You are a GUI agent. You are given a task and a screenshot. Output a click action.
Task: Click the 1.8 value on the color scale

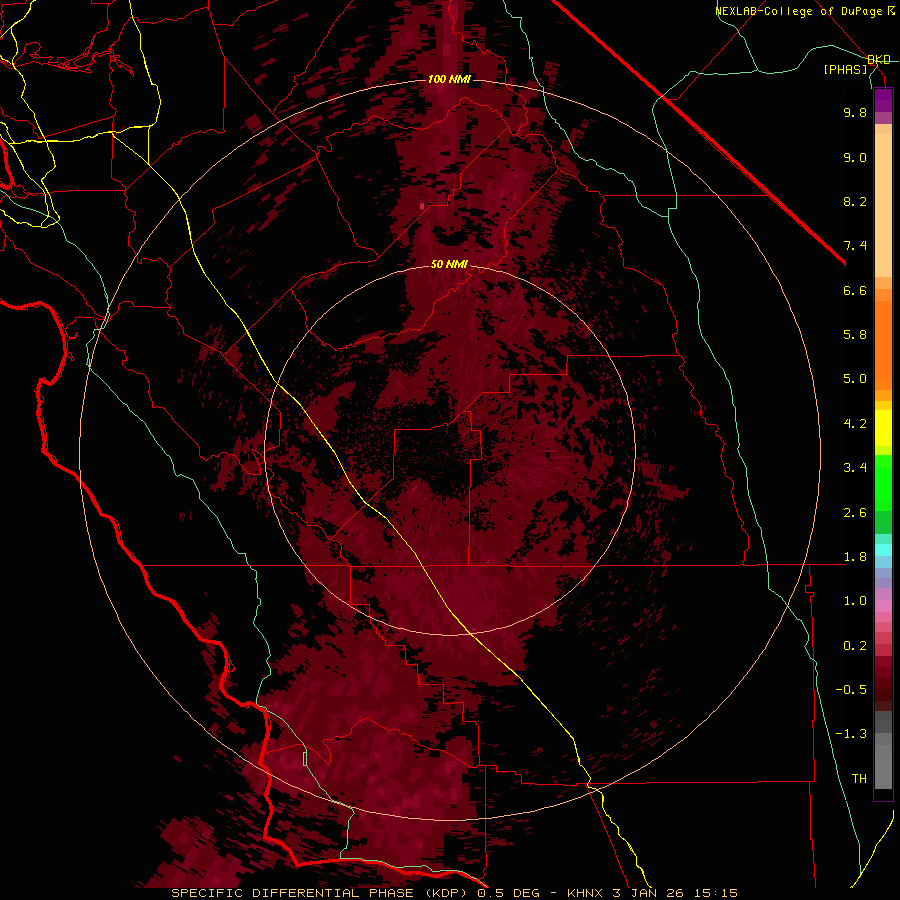point(855,557)
